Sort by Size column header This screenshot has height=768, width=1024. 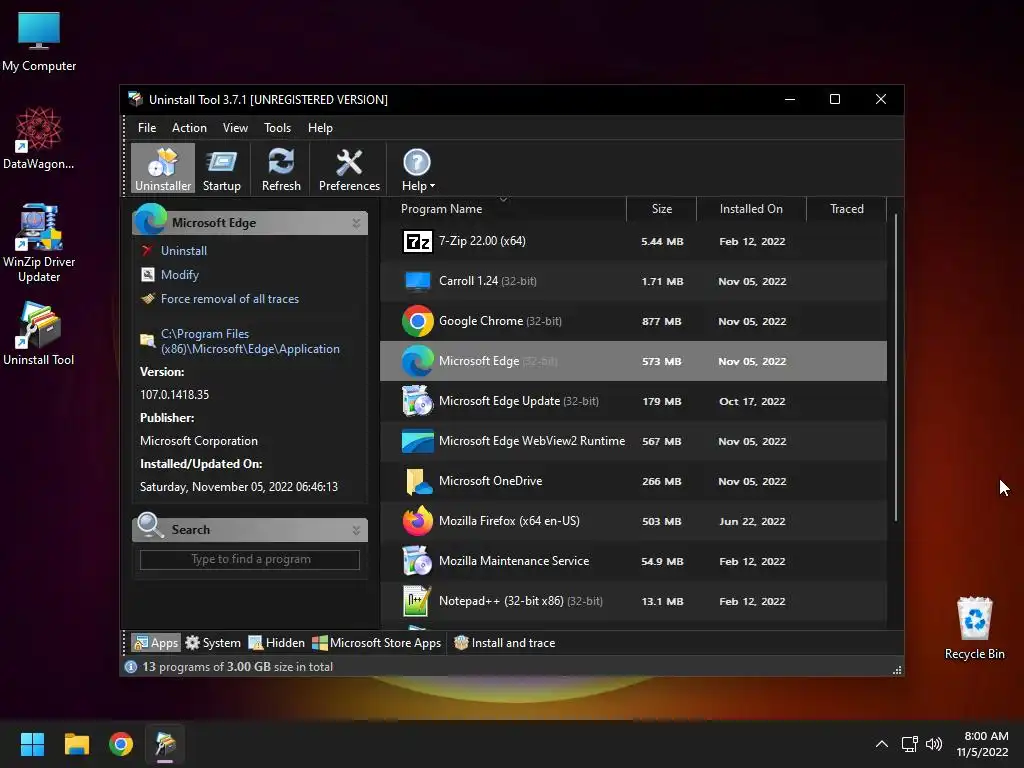[662, 209]
